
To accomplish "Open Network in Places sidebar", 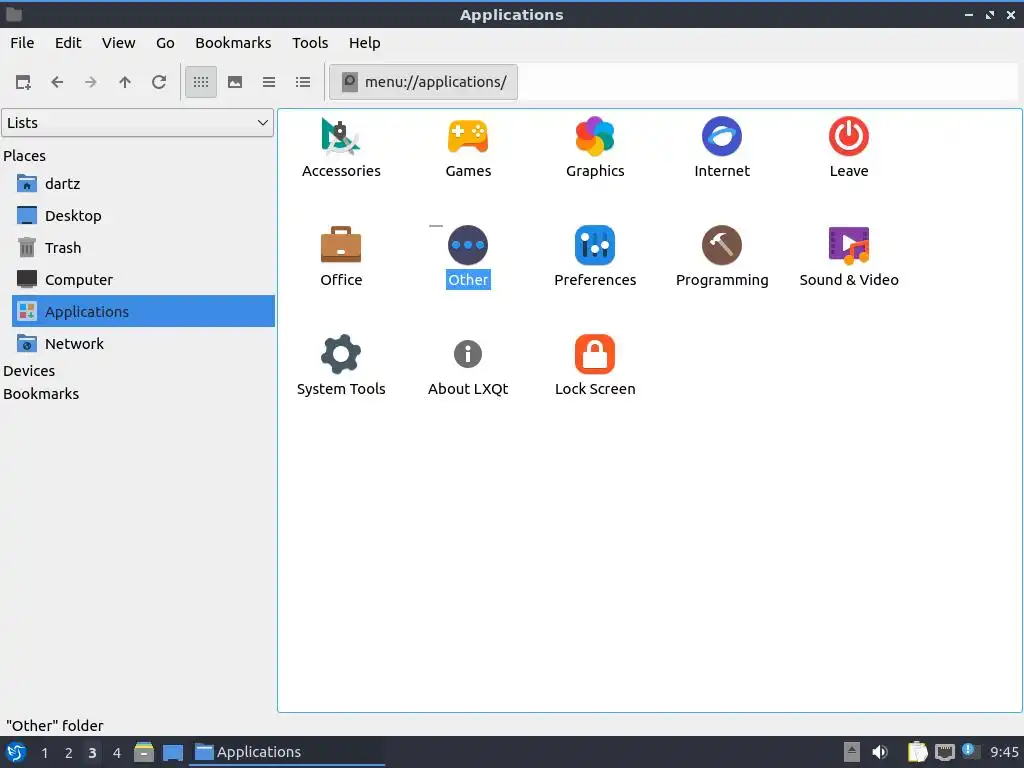I will click(x=143, y=344).
